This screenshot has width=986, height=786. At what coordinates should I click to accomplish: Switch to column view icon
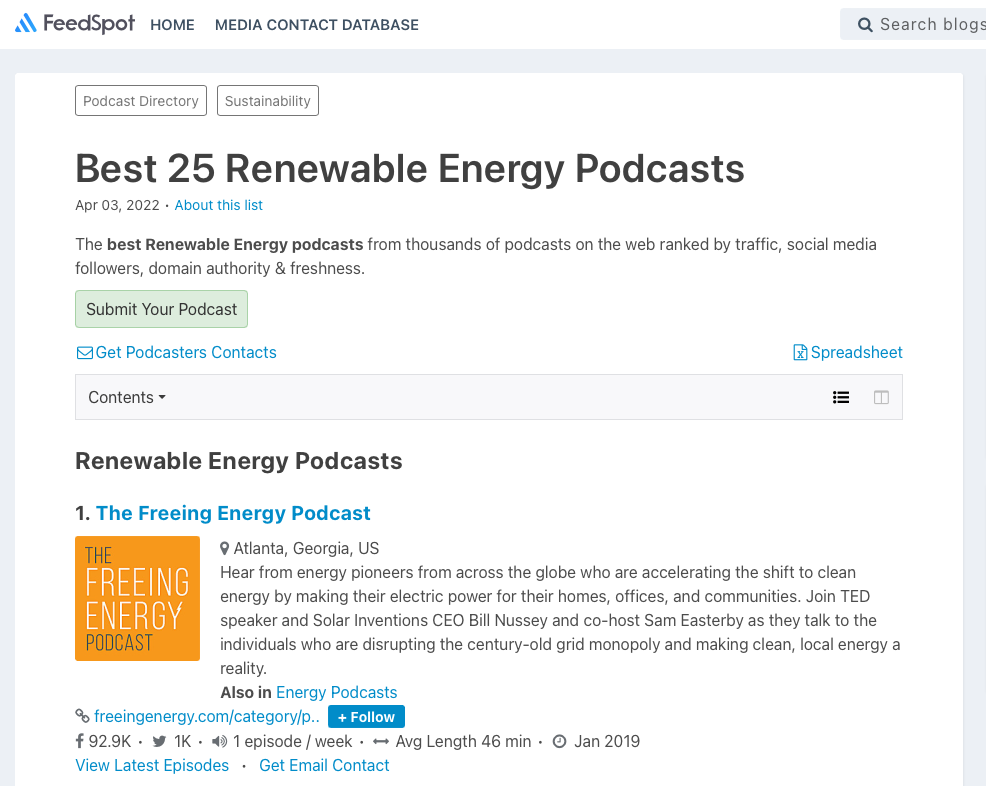tap(882, 397)
